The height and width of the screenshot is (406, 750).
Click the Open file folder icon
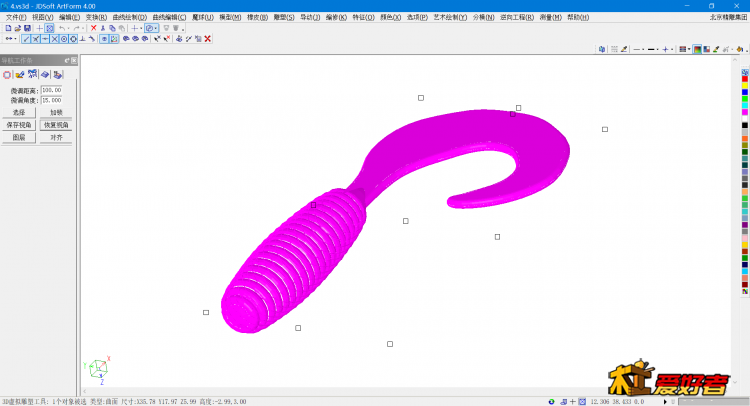click(17, 28)
